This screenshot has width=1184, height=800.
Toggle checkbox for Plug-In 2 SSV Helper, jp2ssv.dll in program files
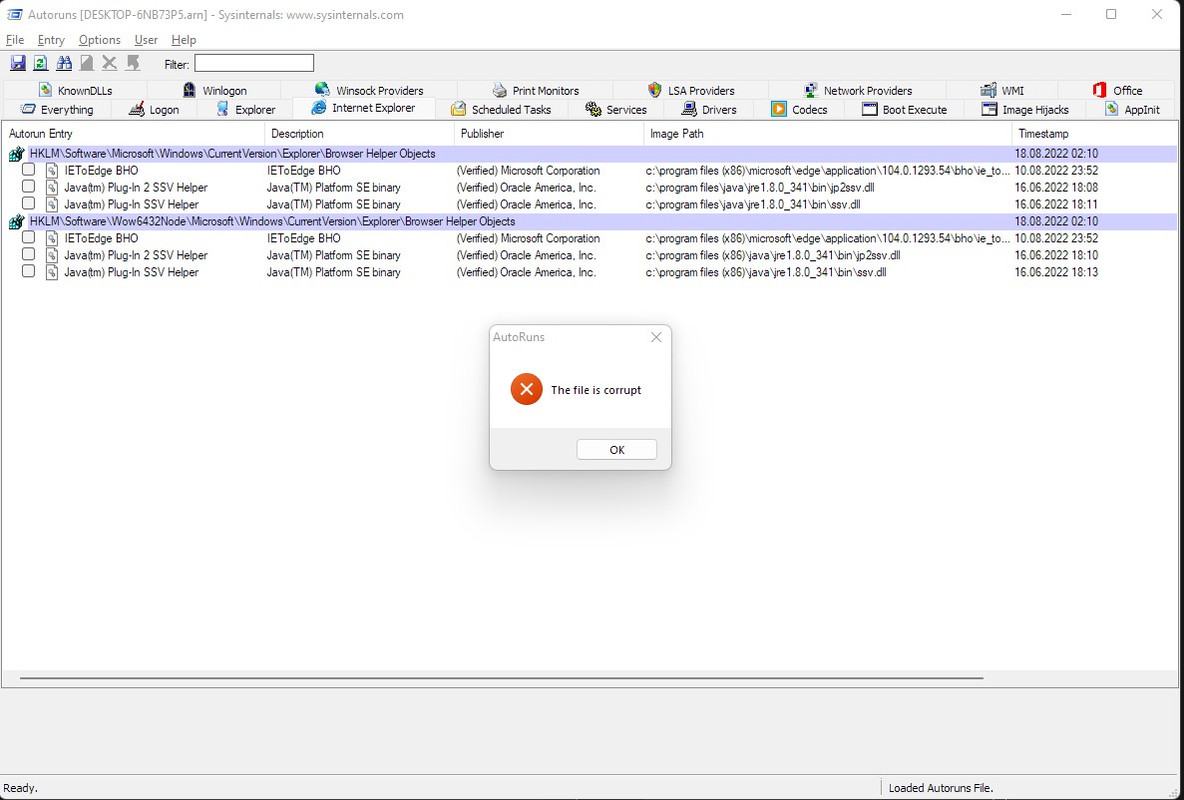[29, 186]
